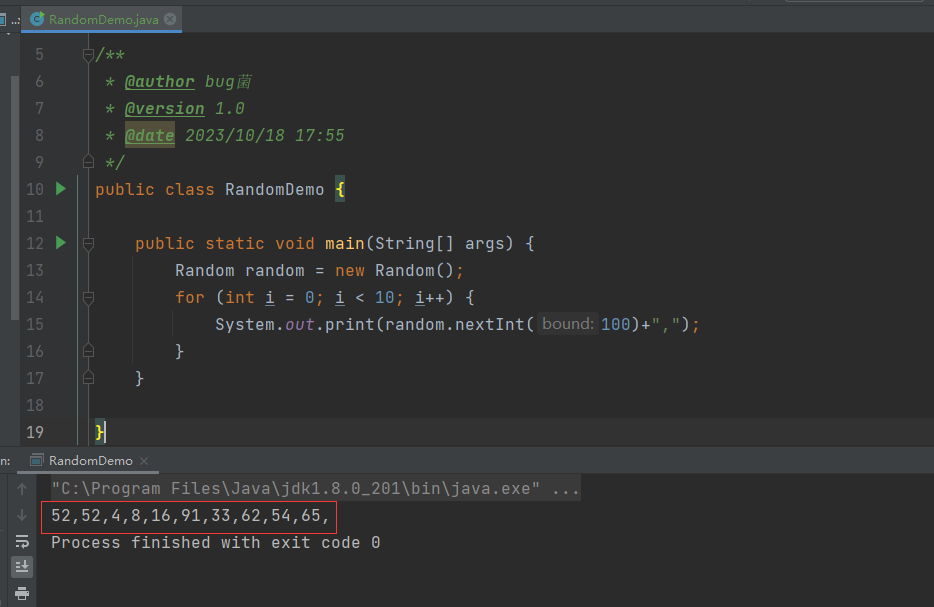Click the fold end marker at line 17

tap(88, 378)
